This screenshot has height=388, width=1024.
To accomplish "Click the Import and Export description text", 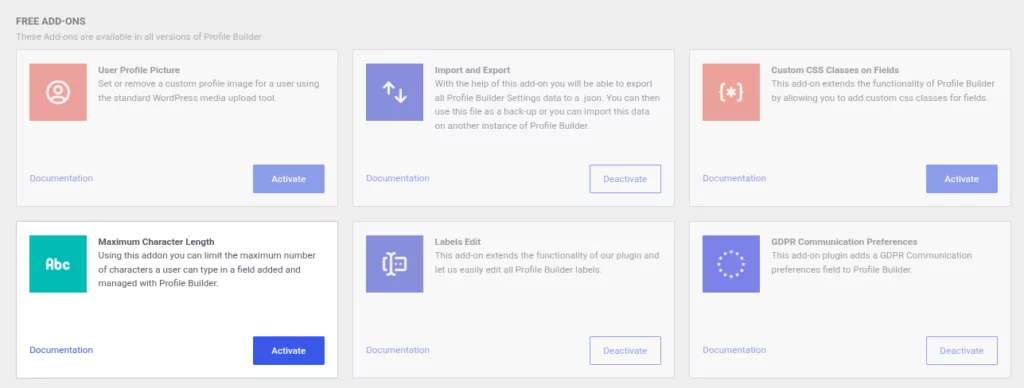I will 547,105.
